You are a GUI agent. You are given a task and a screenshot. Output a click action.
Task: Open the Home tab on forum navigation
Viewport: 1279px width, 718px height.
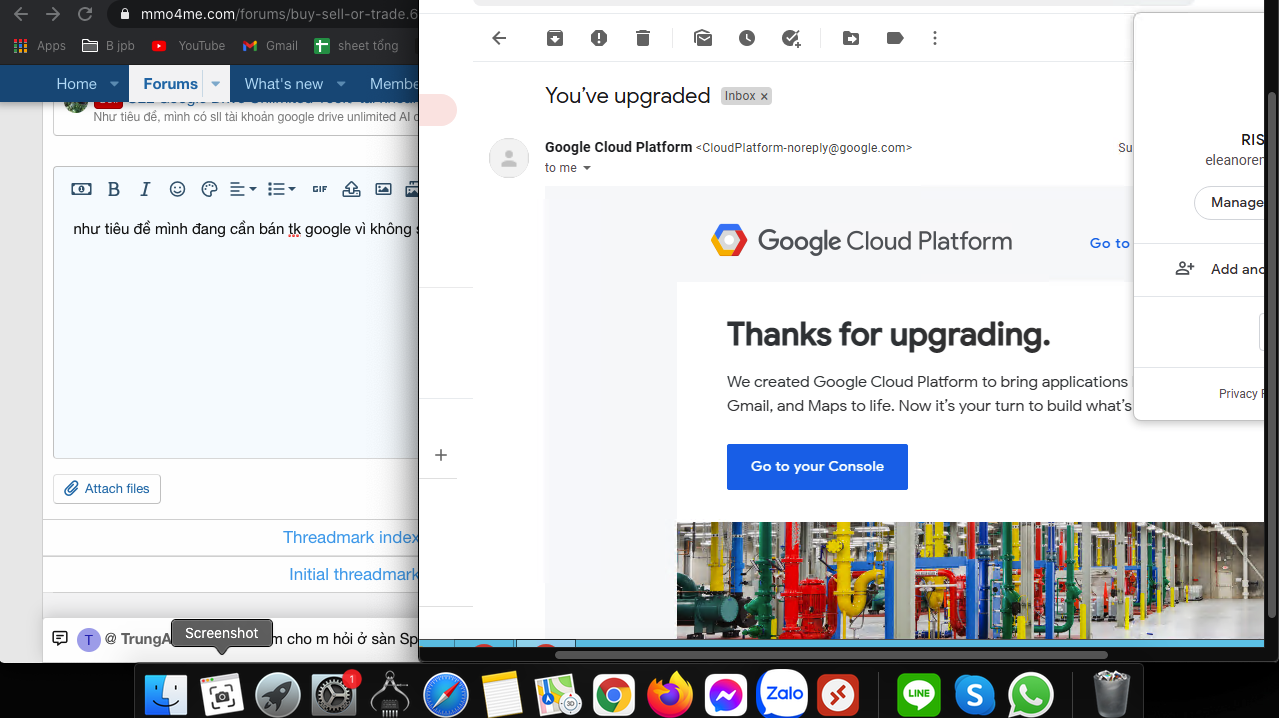point(77,84)
